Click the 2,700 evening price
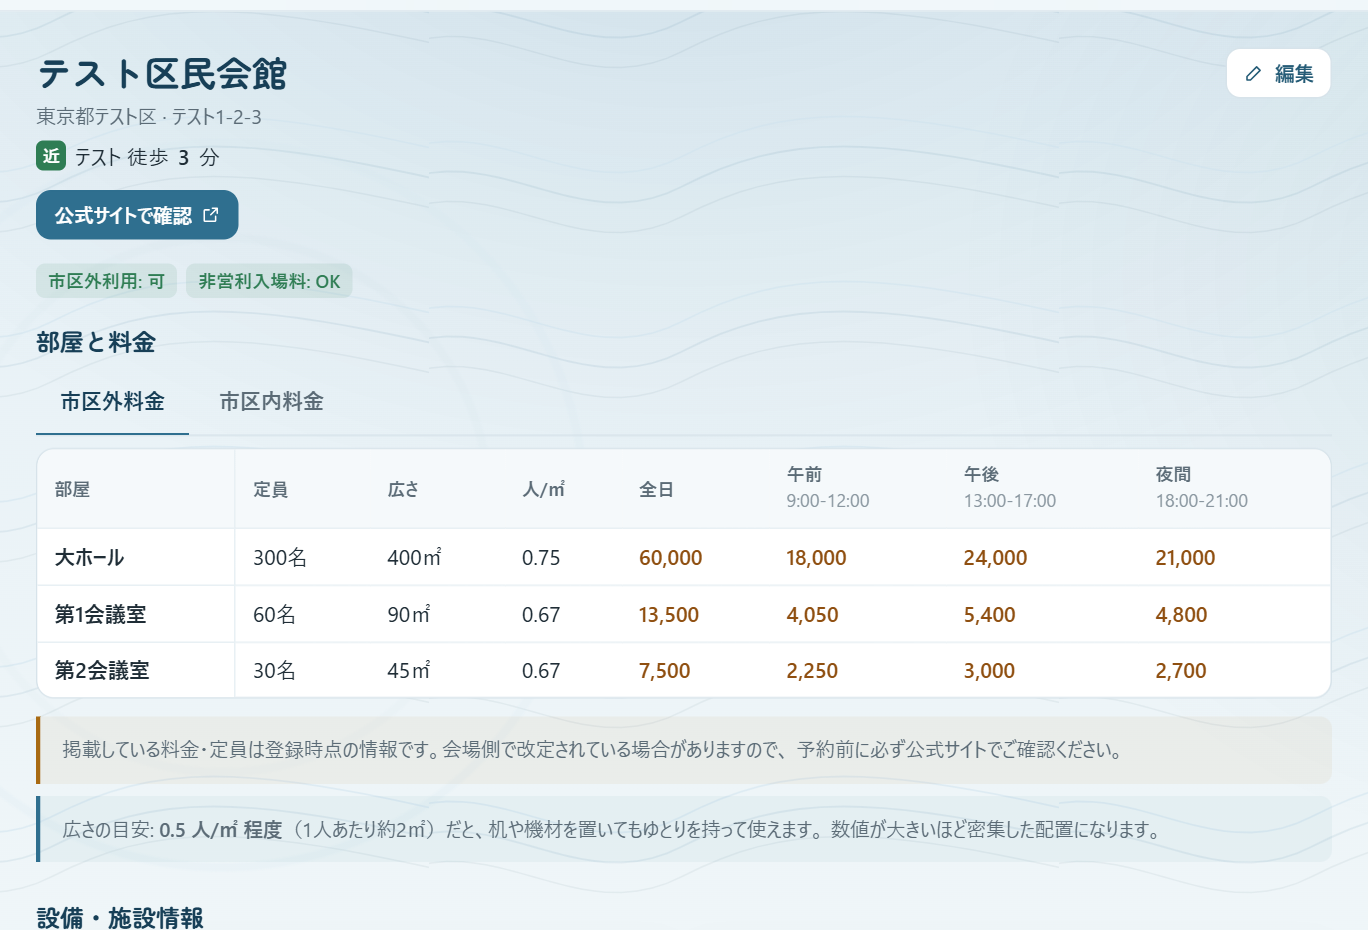1368x930 pixels. [x=1181, y=670]
